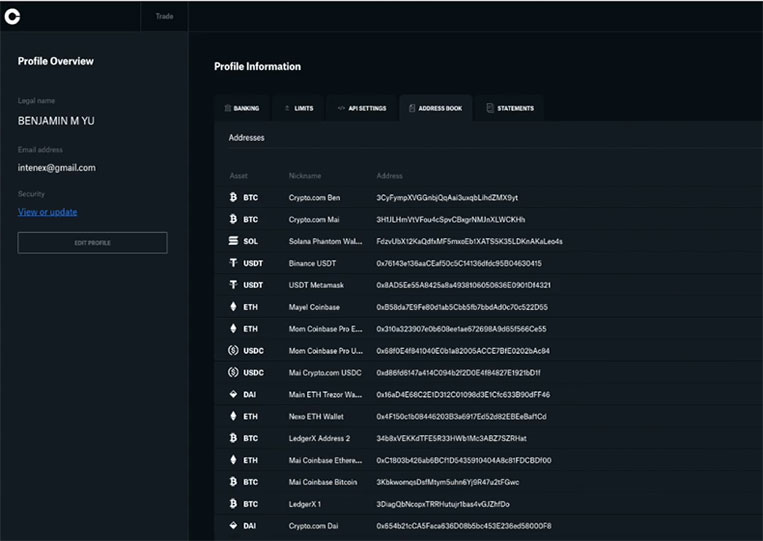Select the Crypto.com Ben nickname

point(314,198)
